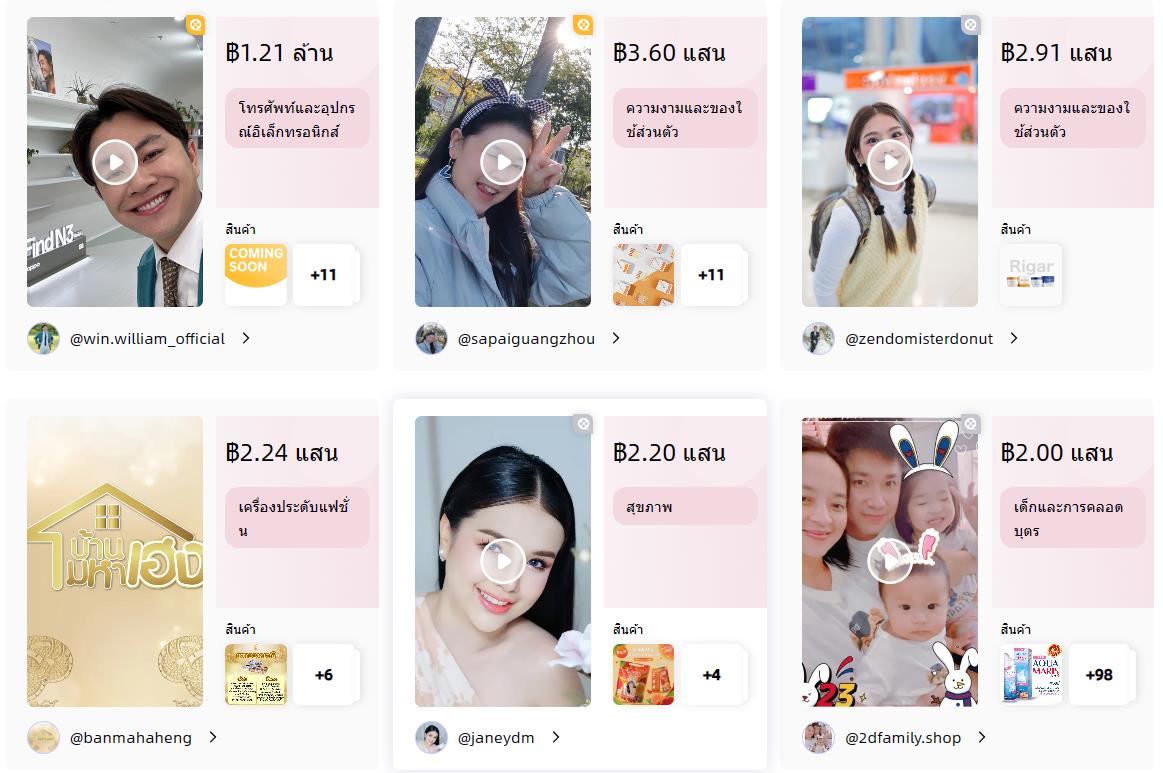Viewport: 1163px width, 773px height.
Task: Expand chevron next to @banmahaheng
Action: [x=214, y=737]
